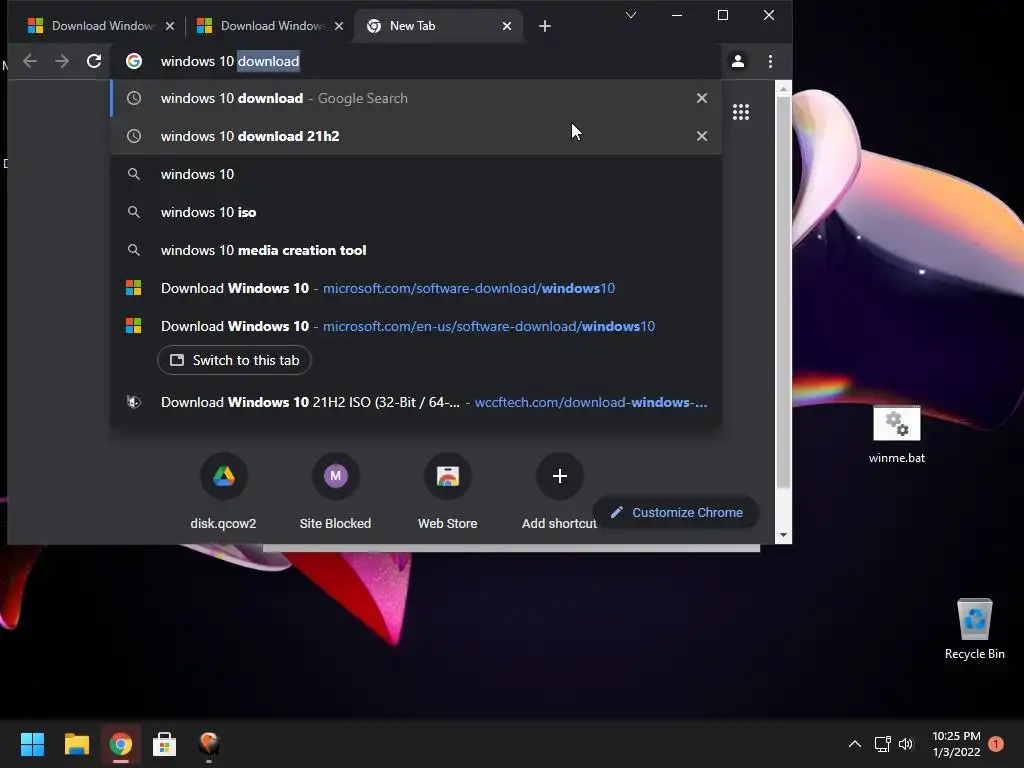
Task: Show hidden system tray icons
Action: [855, 744]
